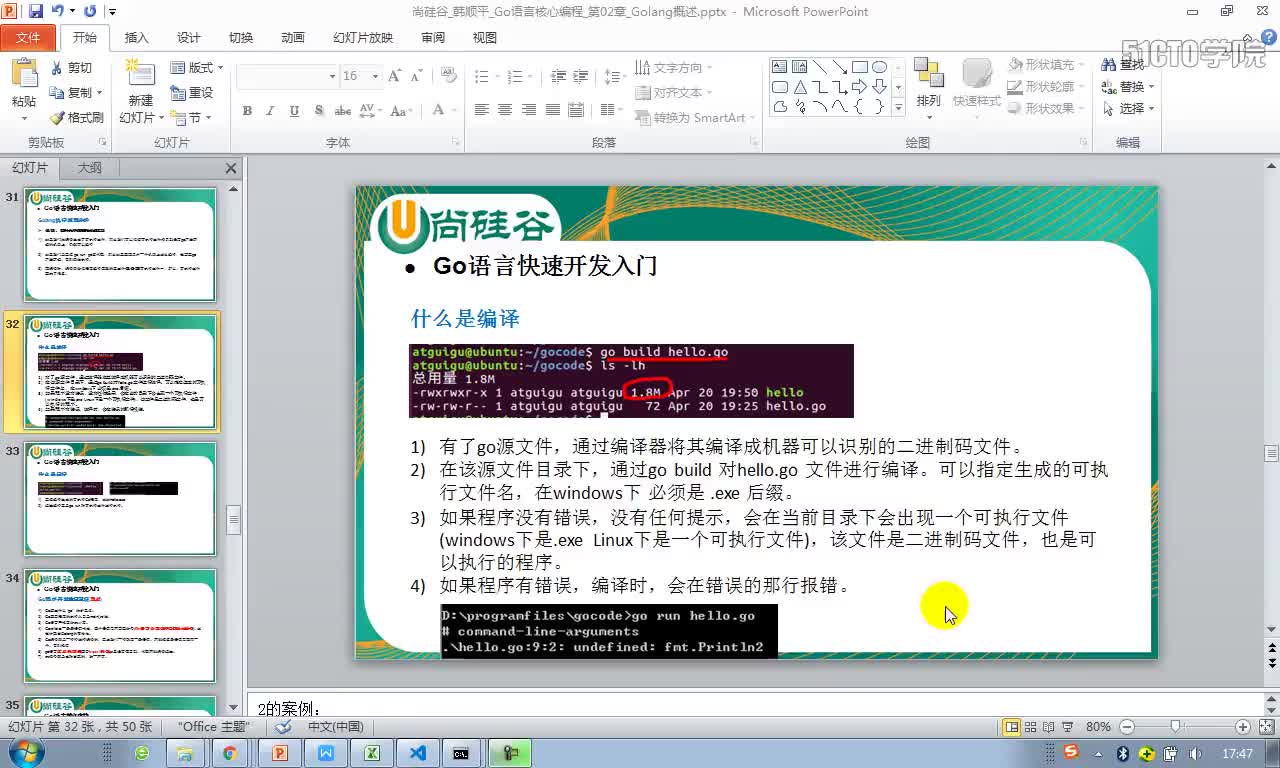Image resolution: width=1280 pixels, height=768 pixels.
Task: Switch to the Insert (插入) tab
Action: (x=136, y=37)
